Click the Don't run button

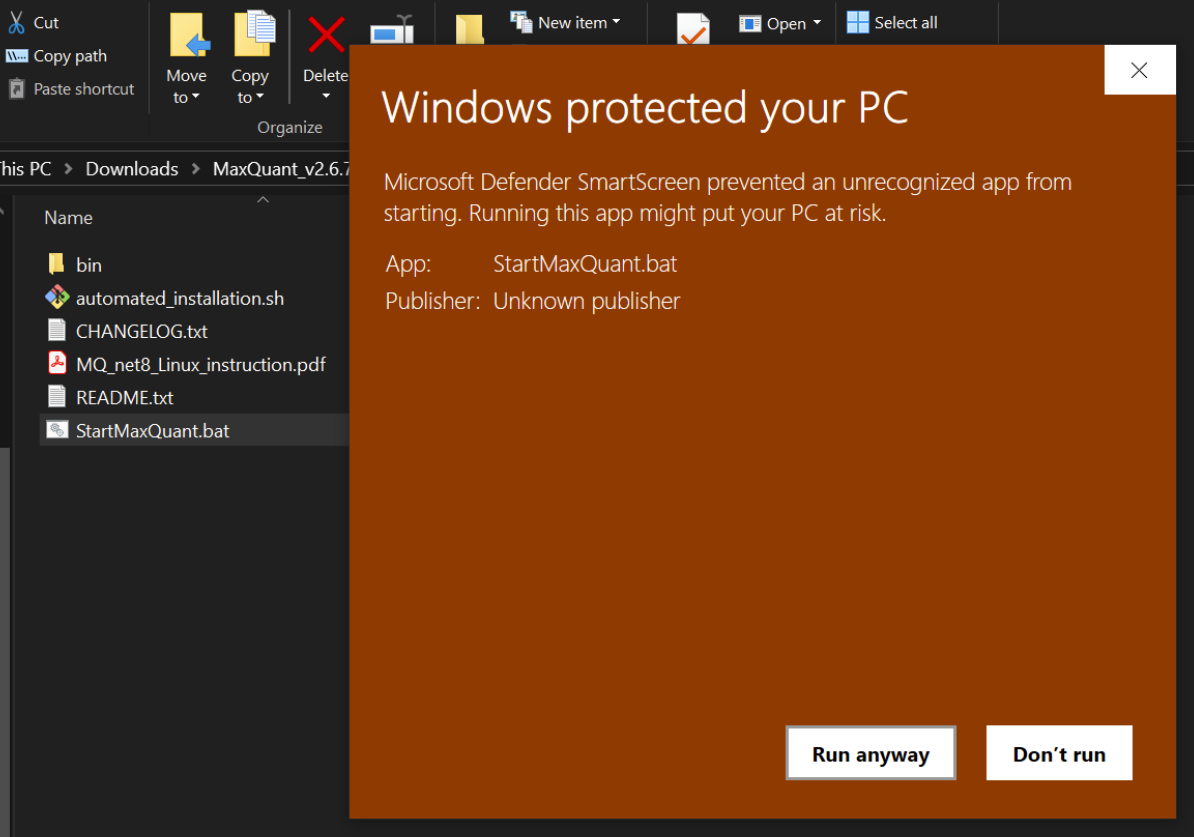(1058, 753)
